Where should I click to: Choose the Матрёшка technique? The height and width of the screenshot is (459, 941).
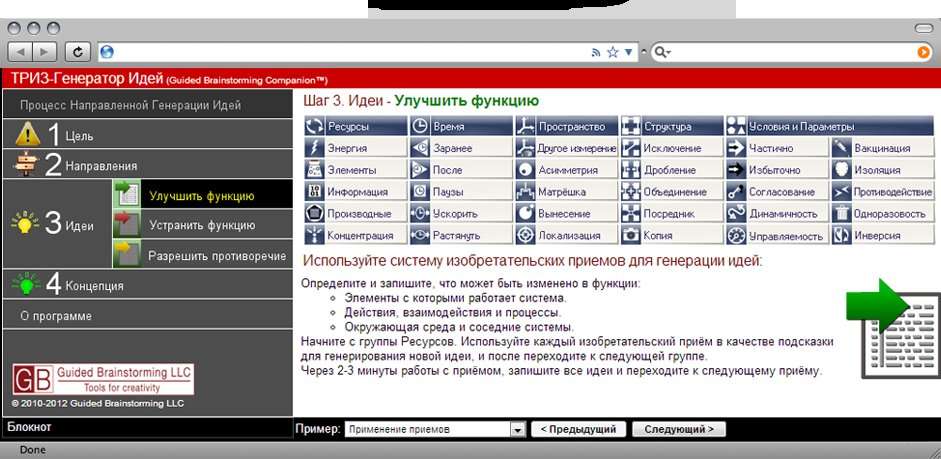tap(566, 191)
